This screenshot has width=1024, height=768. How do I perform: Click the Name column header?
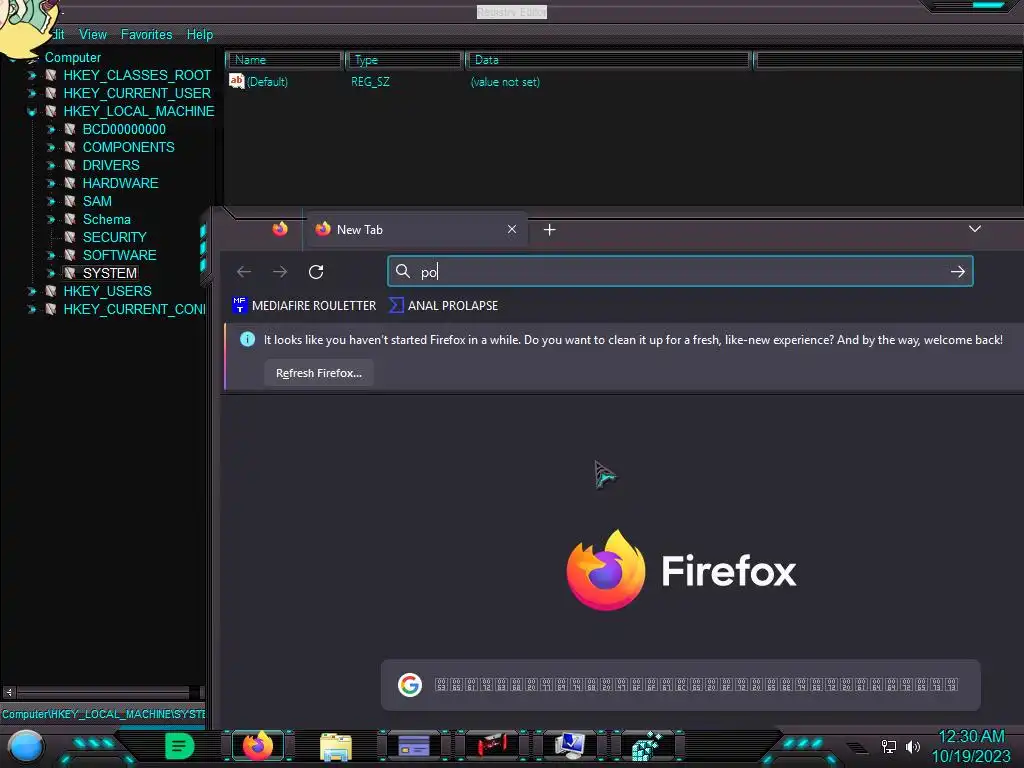(284, 60)
